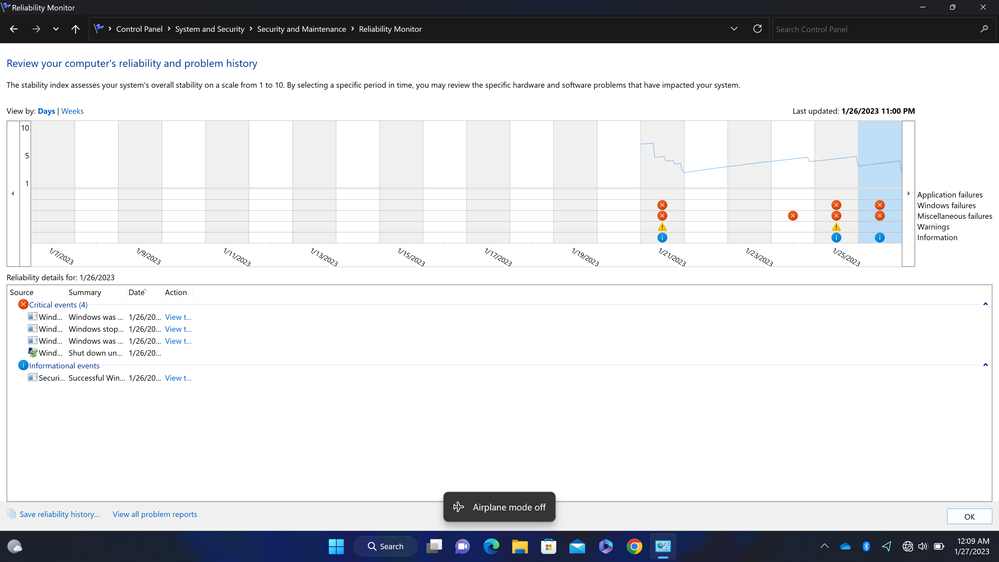Open the weather widget on the taskbar
Image resolution: width=999 pixels, height=562 pixels.
[15, 546]
